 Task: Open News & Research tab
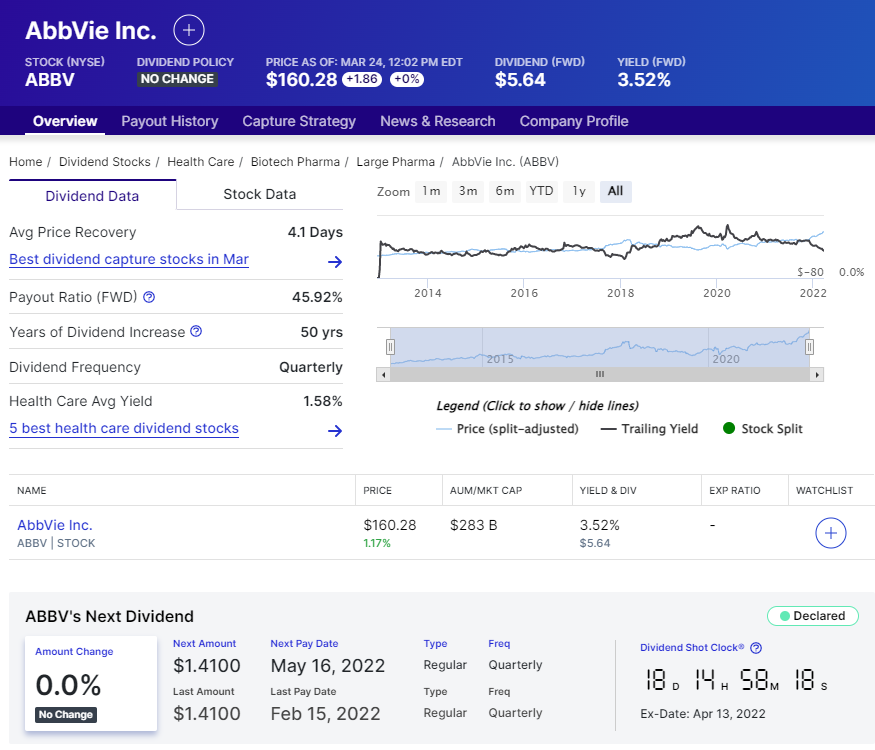(438, 121)
